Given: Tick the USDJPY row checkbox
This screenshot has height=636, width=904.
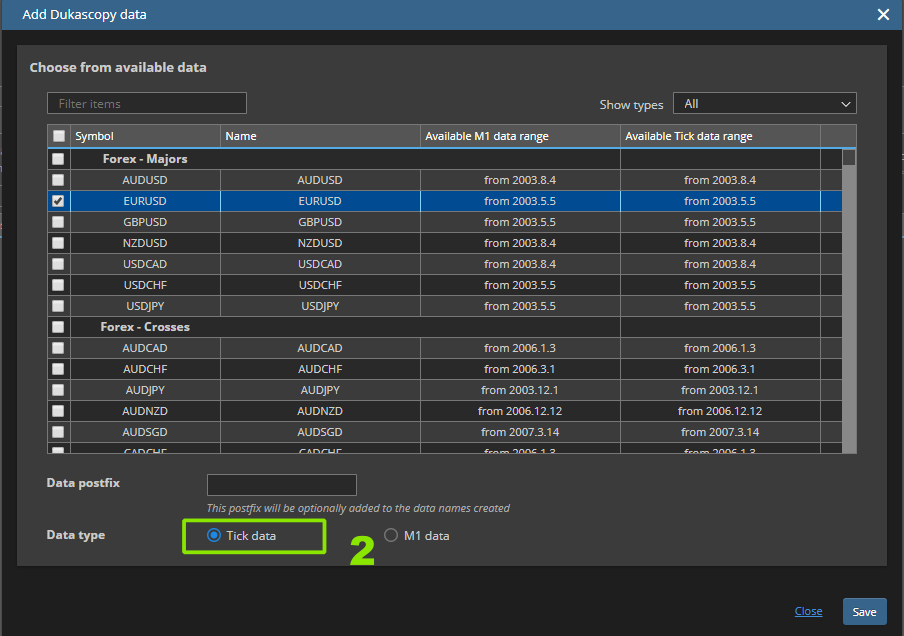Looking at the screenshot, I should tap(58, 306).
